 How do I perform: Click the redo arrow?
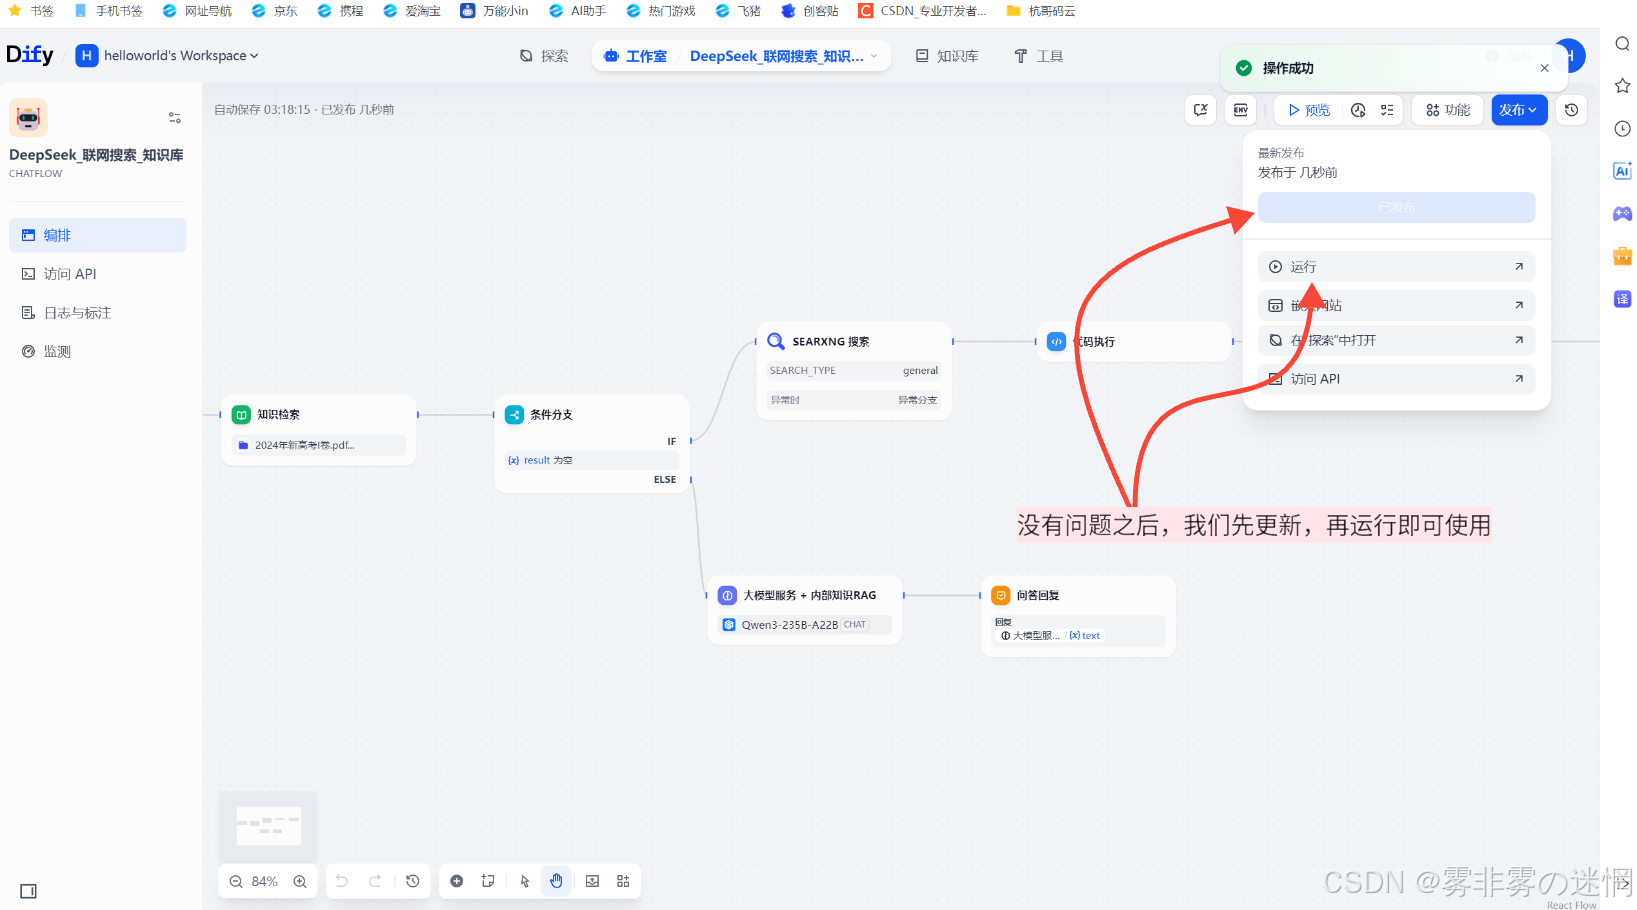click(x=375, y=881)
